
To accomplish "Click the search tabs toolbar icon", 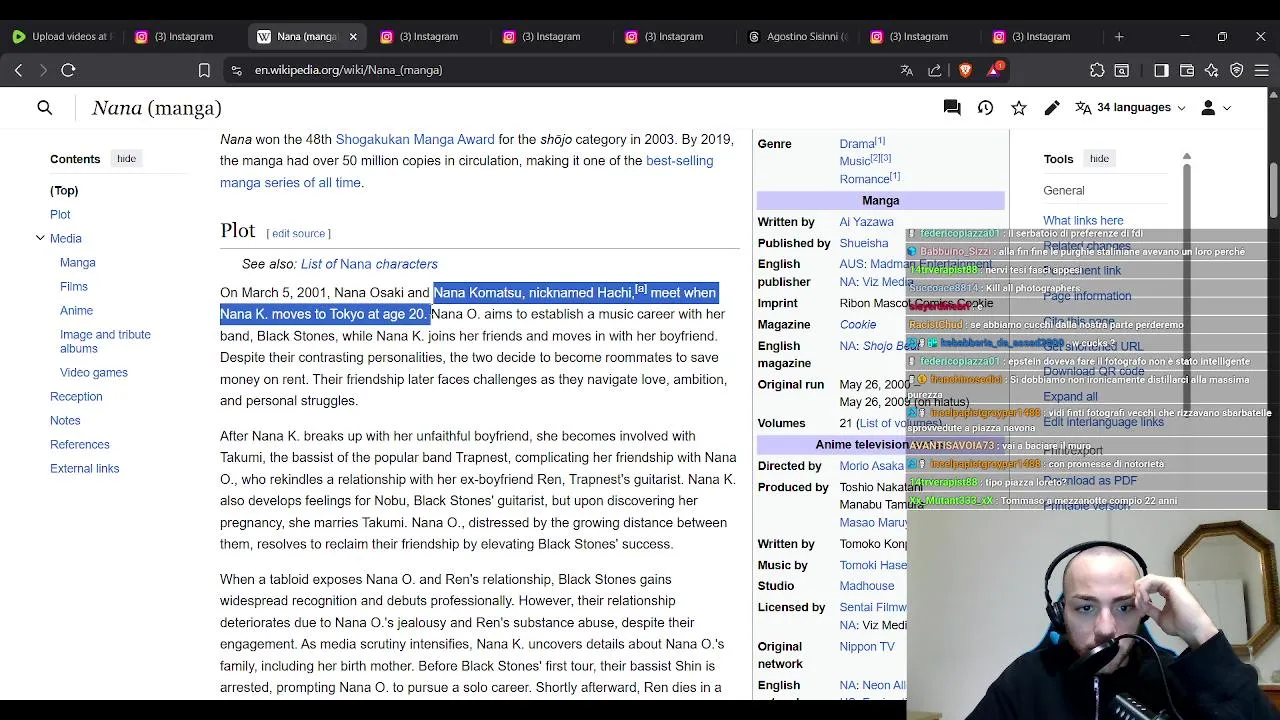I will click(x=1122, y=70).
